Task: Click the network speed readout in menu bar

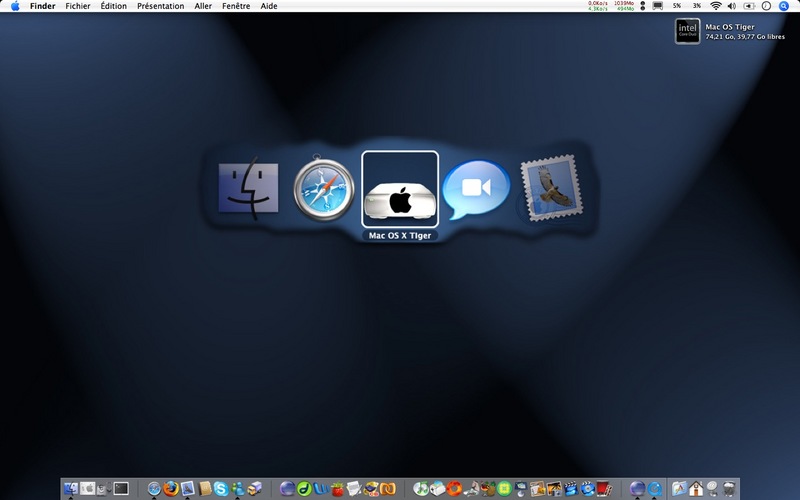Action: [x=597, y=6]
